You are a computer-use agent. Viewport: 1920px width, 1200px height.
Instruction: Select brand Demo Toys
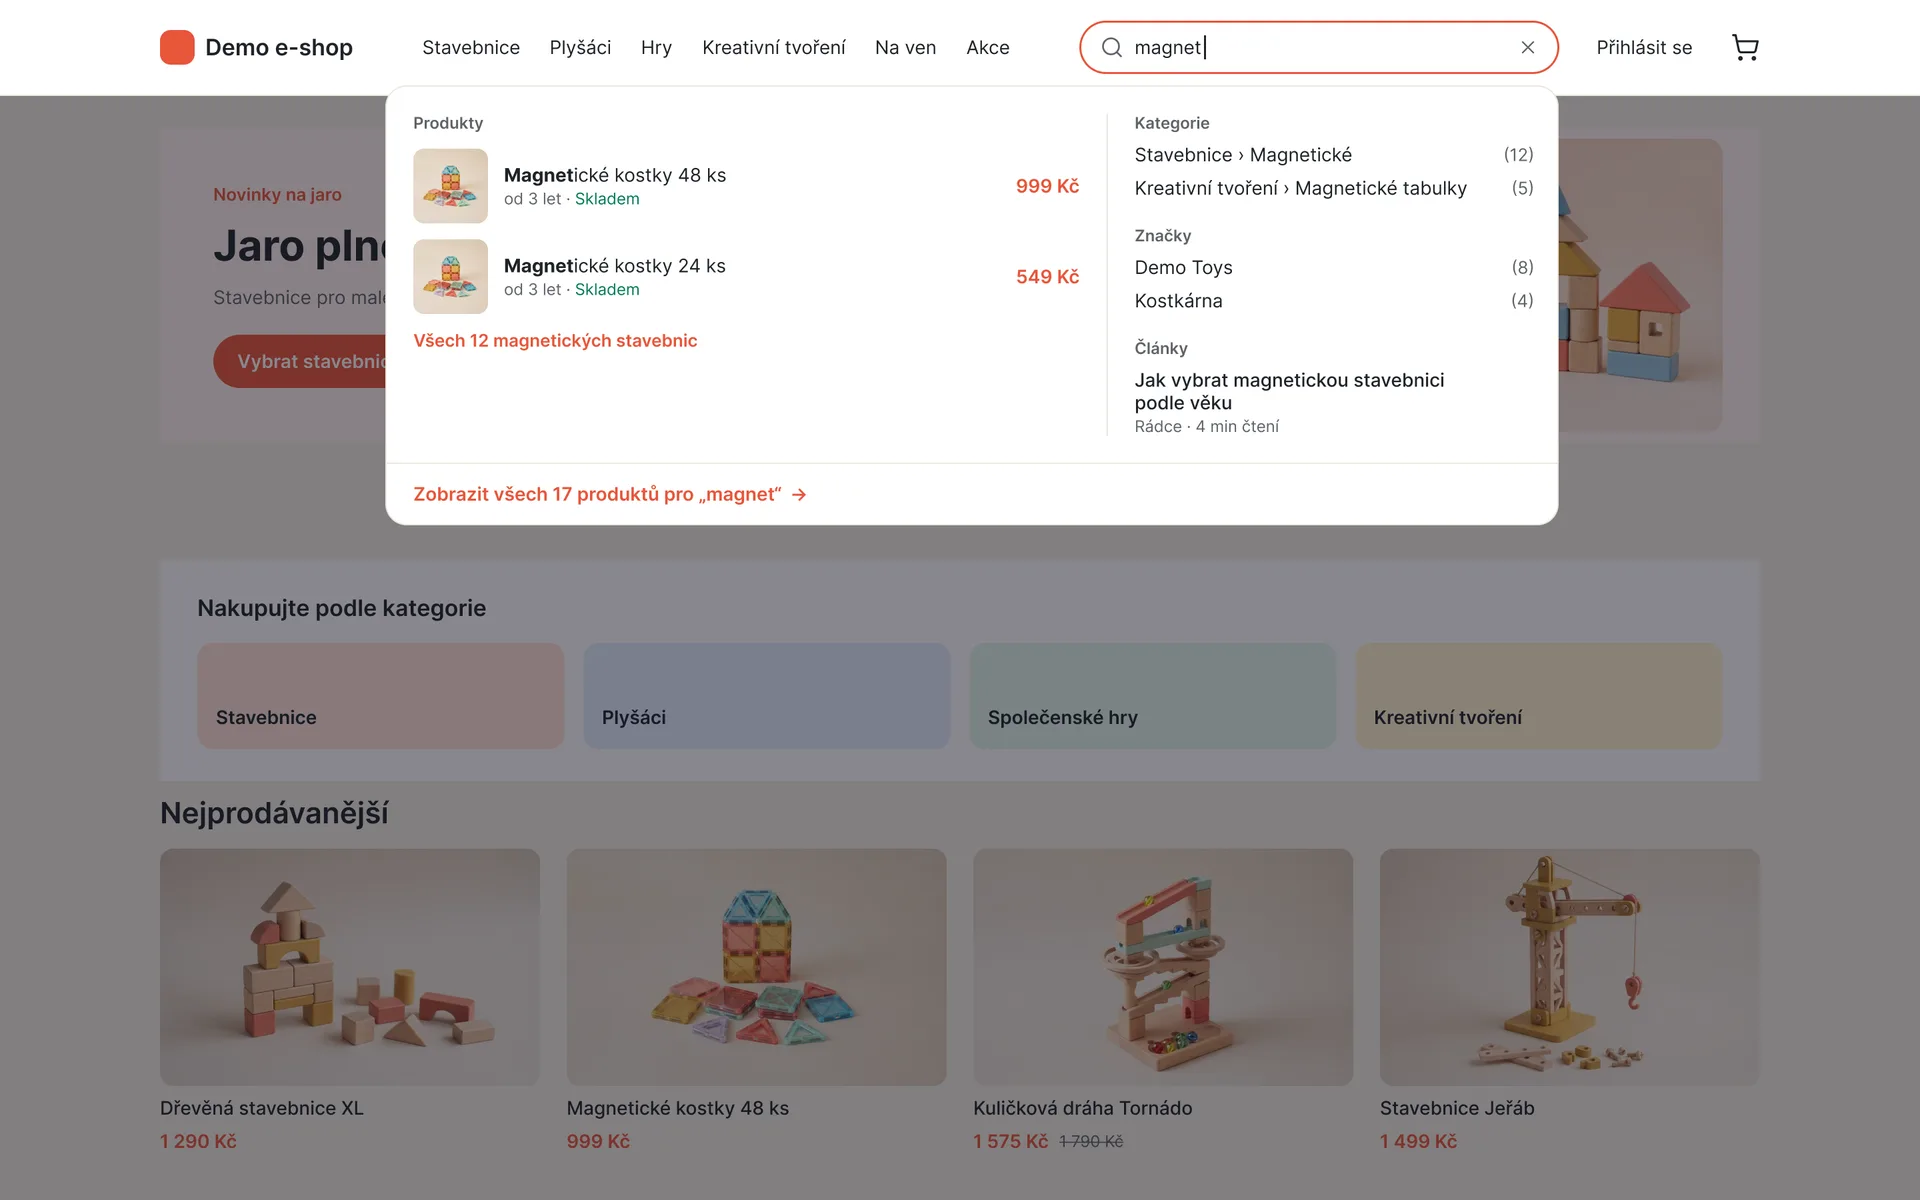[1334, 267]
